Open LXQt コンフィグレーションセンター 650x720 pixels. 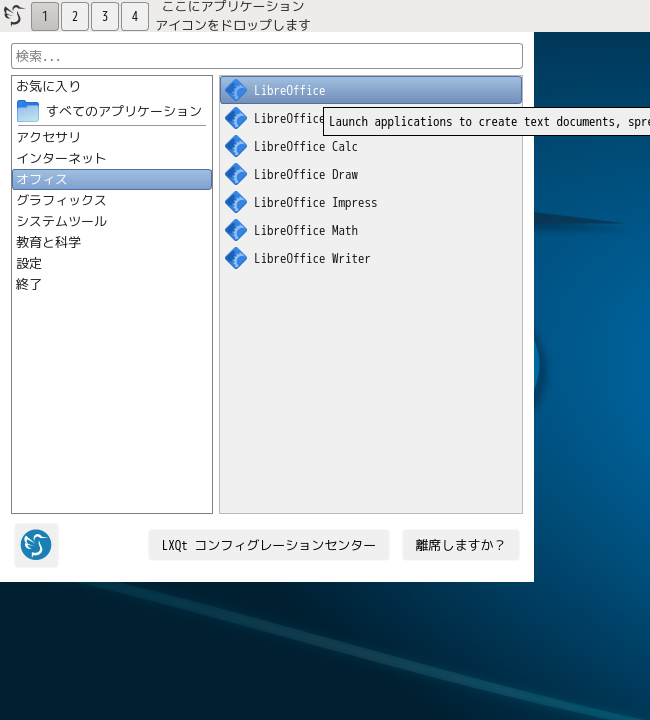tap(269, 545)
